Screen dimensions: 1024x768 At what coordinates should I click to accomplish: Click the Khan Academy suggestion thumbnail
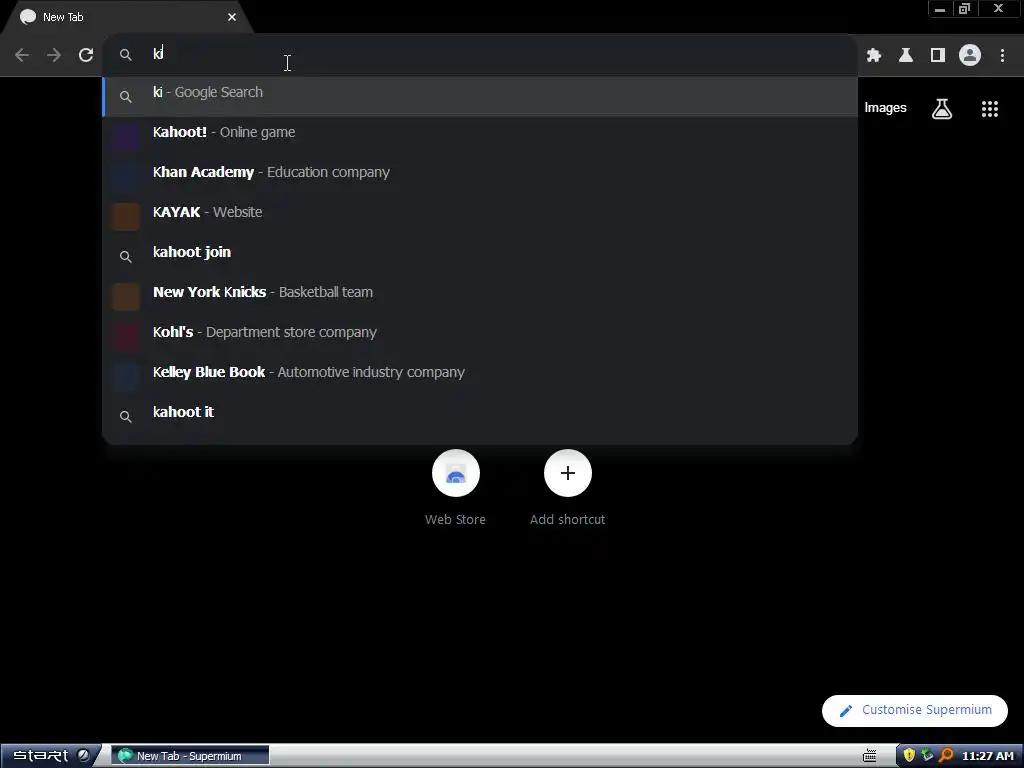(x=125, y=176)
